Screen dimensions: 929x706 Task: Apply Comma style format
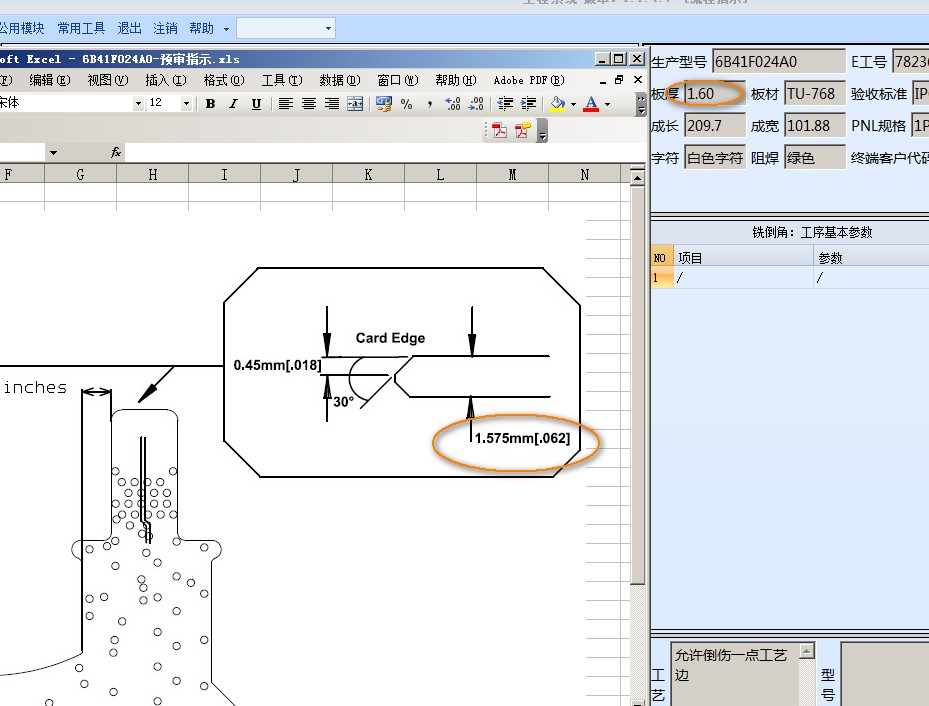(x=430, y=104)
